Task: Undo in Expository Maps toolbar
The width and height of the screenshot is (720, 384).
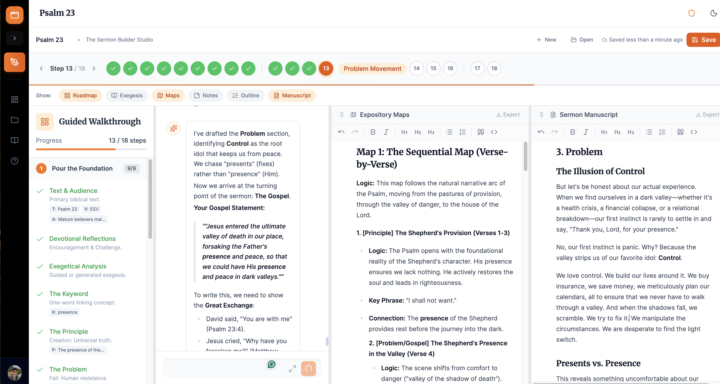Action: 341,132
